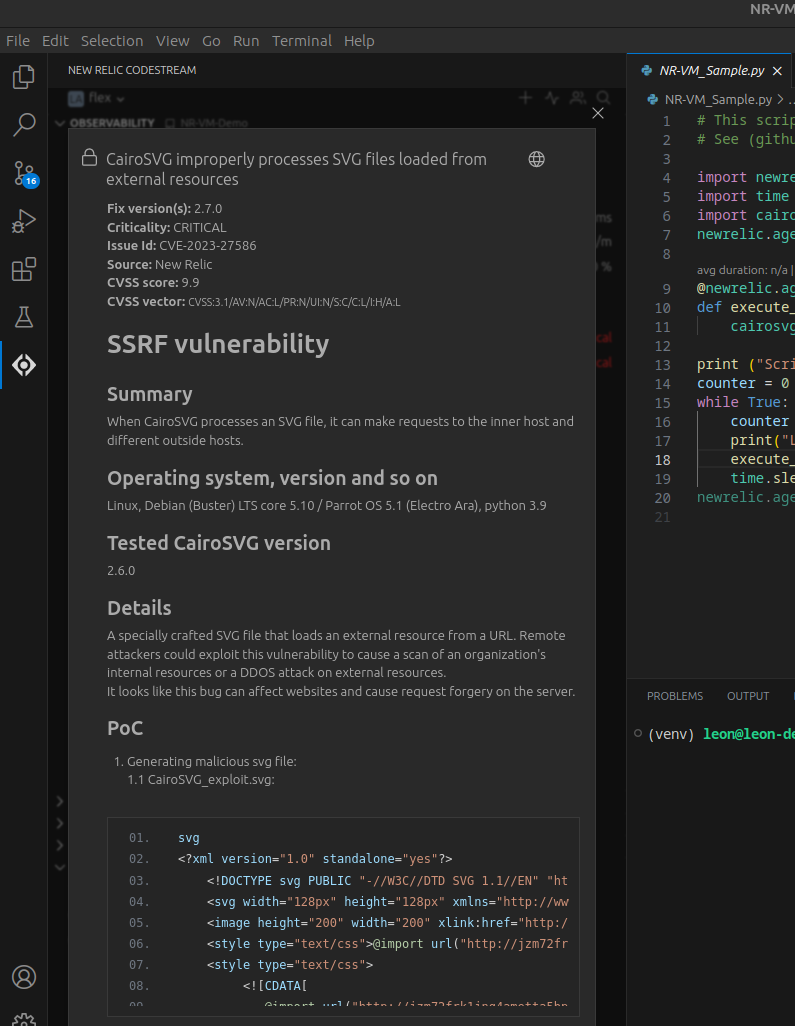The image size is (795, 1026).
Task: Click line number 10 in editor gutter
Action: 662,308
